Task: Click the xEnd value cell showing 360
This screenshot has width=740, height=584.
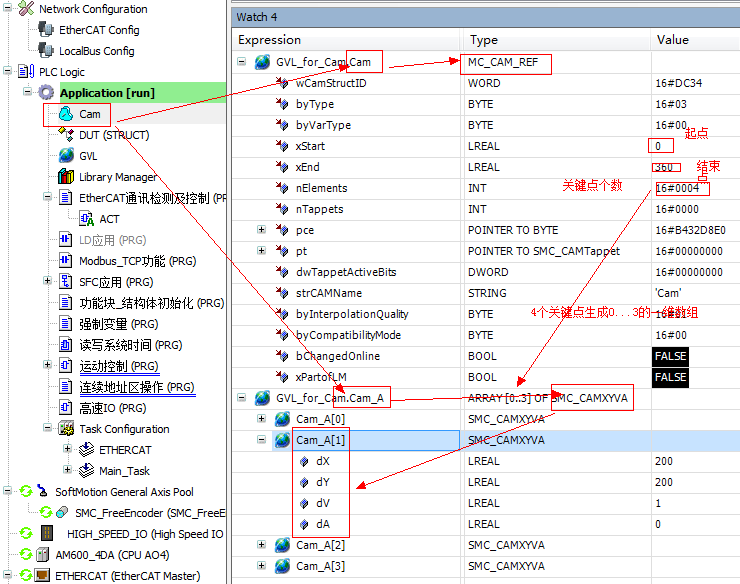Action: point(667,167)
